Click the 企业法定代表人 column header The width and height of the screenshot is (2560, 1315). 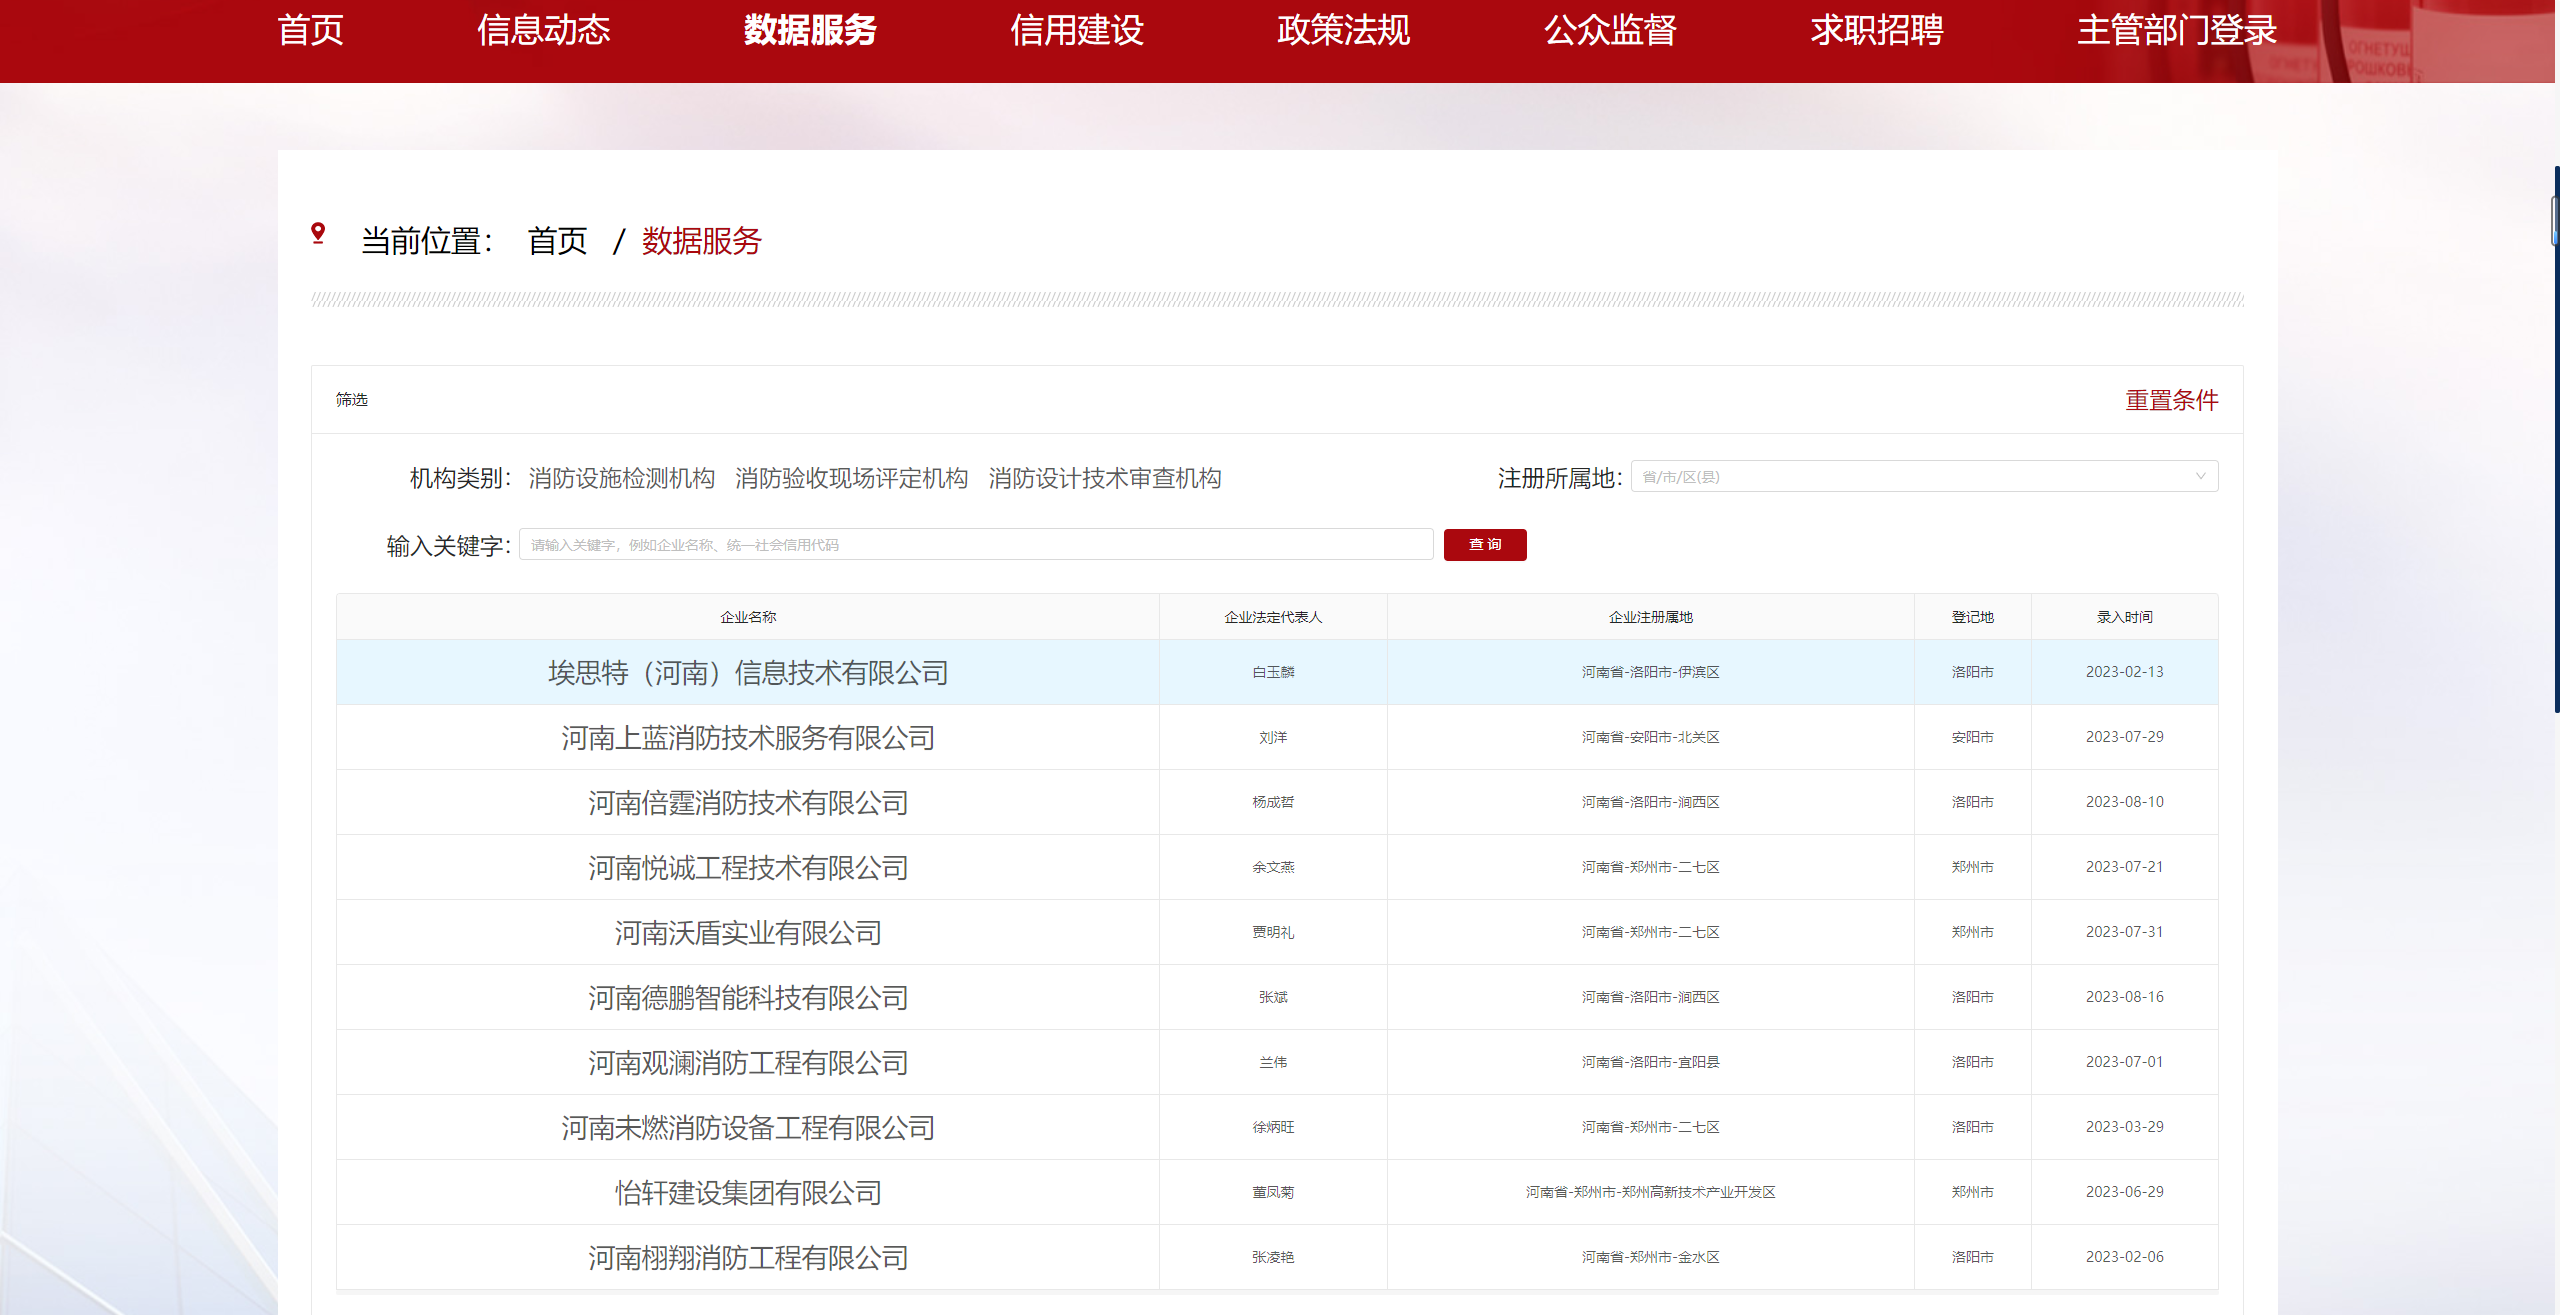point(1273,617)
